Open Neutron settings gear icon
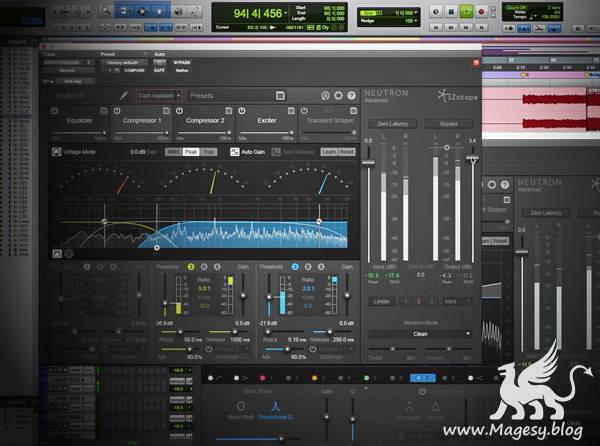Image resolution: width=600 pixels, height=446 pixels. pyautogui.click(x=339, y=96)
